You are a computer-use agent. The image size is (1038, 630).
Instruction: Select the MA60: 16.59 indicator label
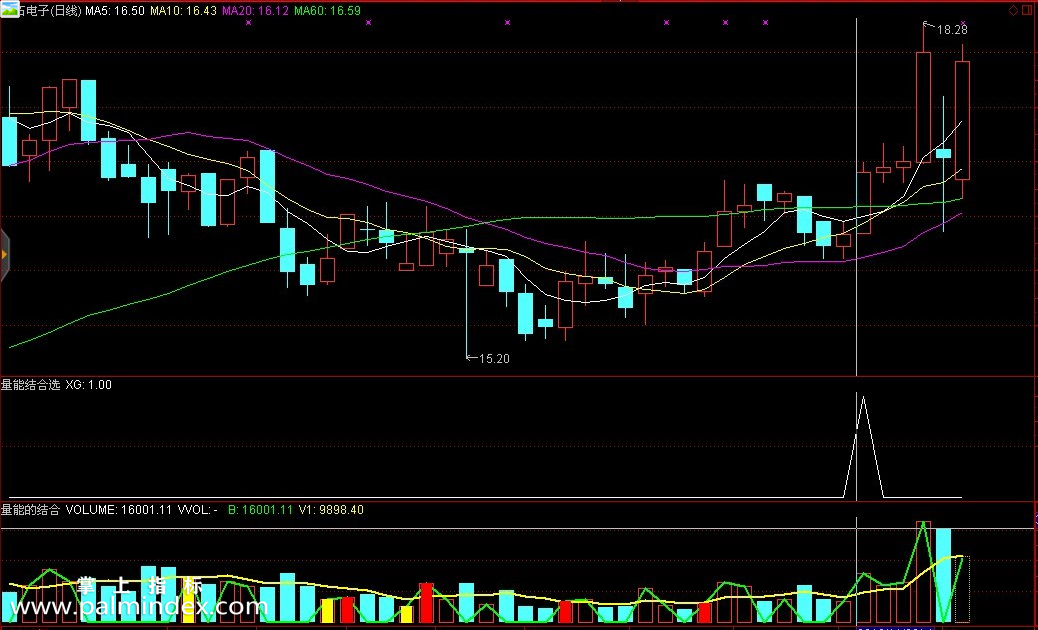click(327, 11)
